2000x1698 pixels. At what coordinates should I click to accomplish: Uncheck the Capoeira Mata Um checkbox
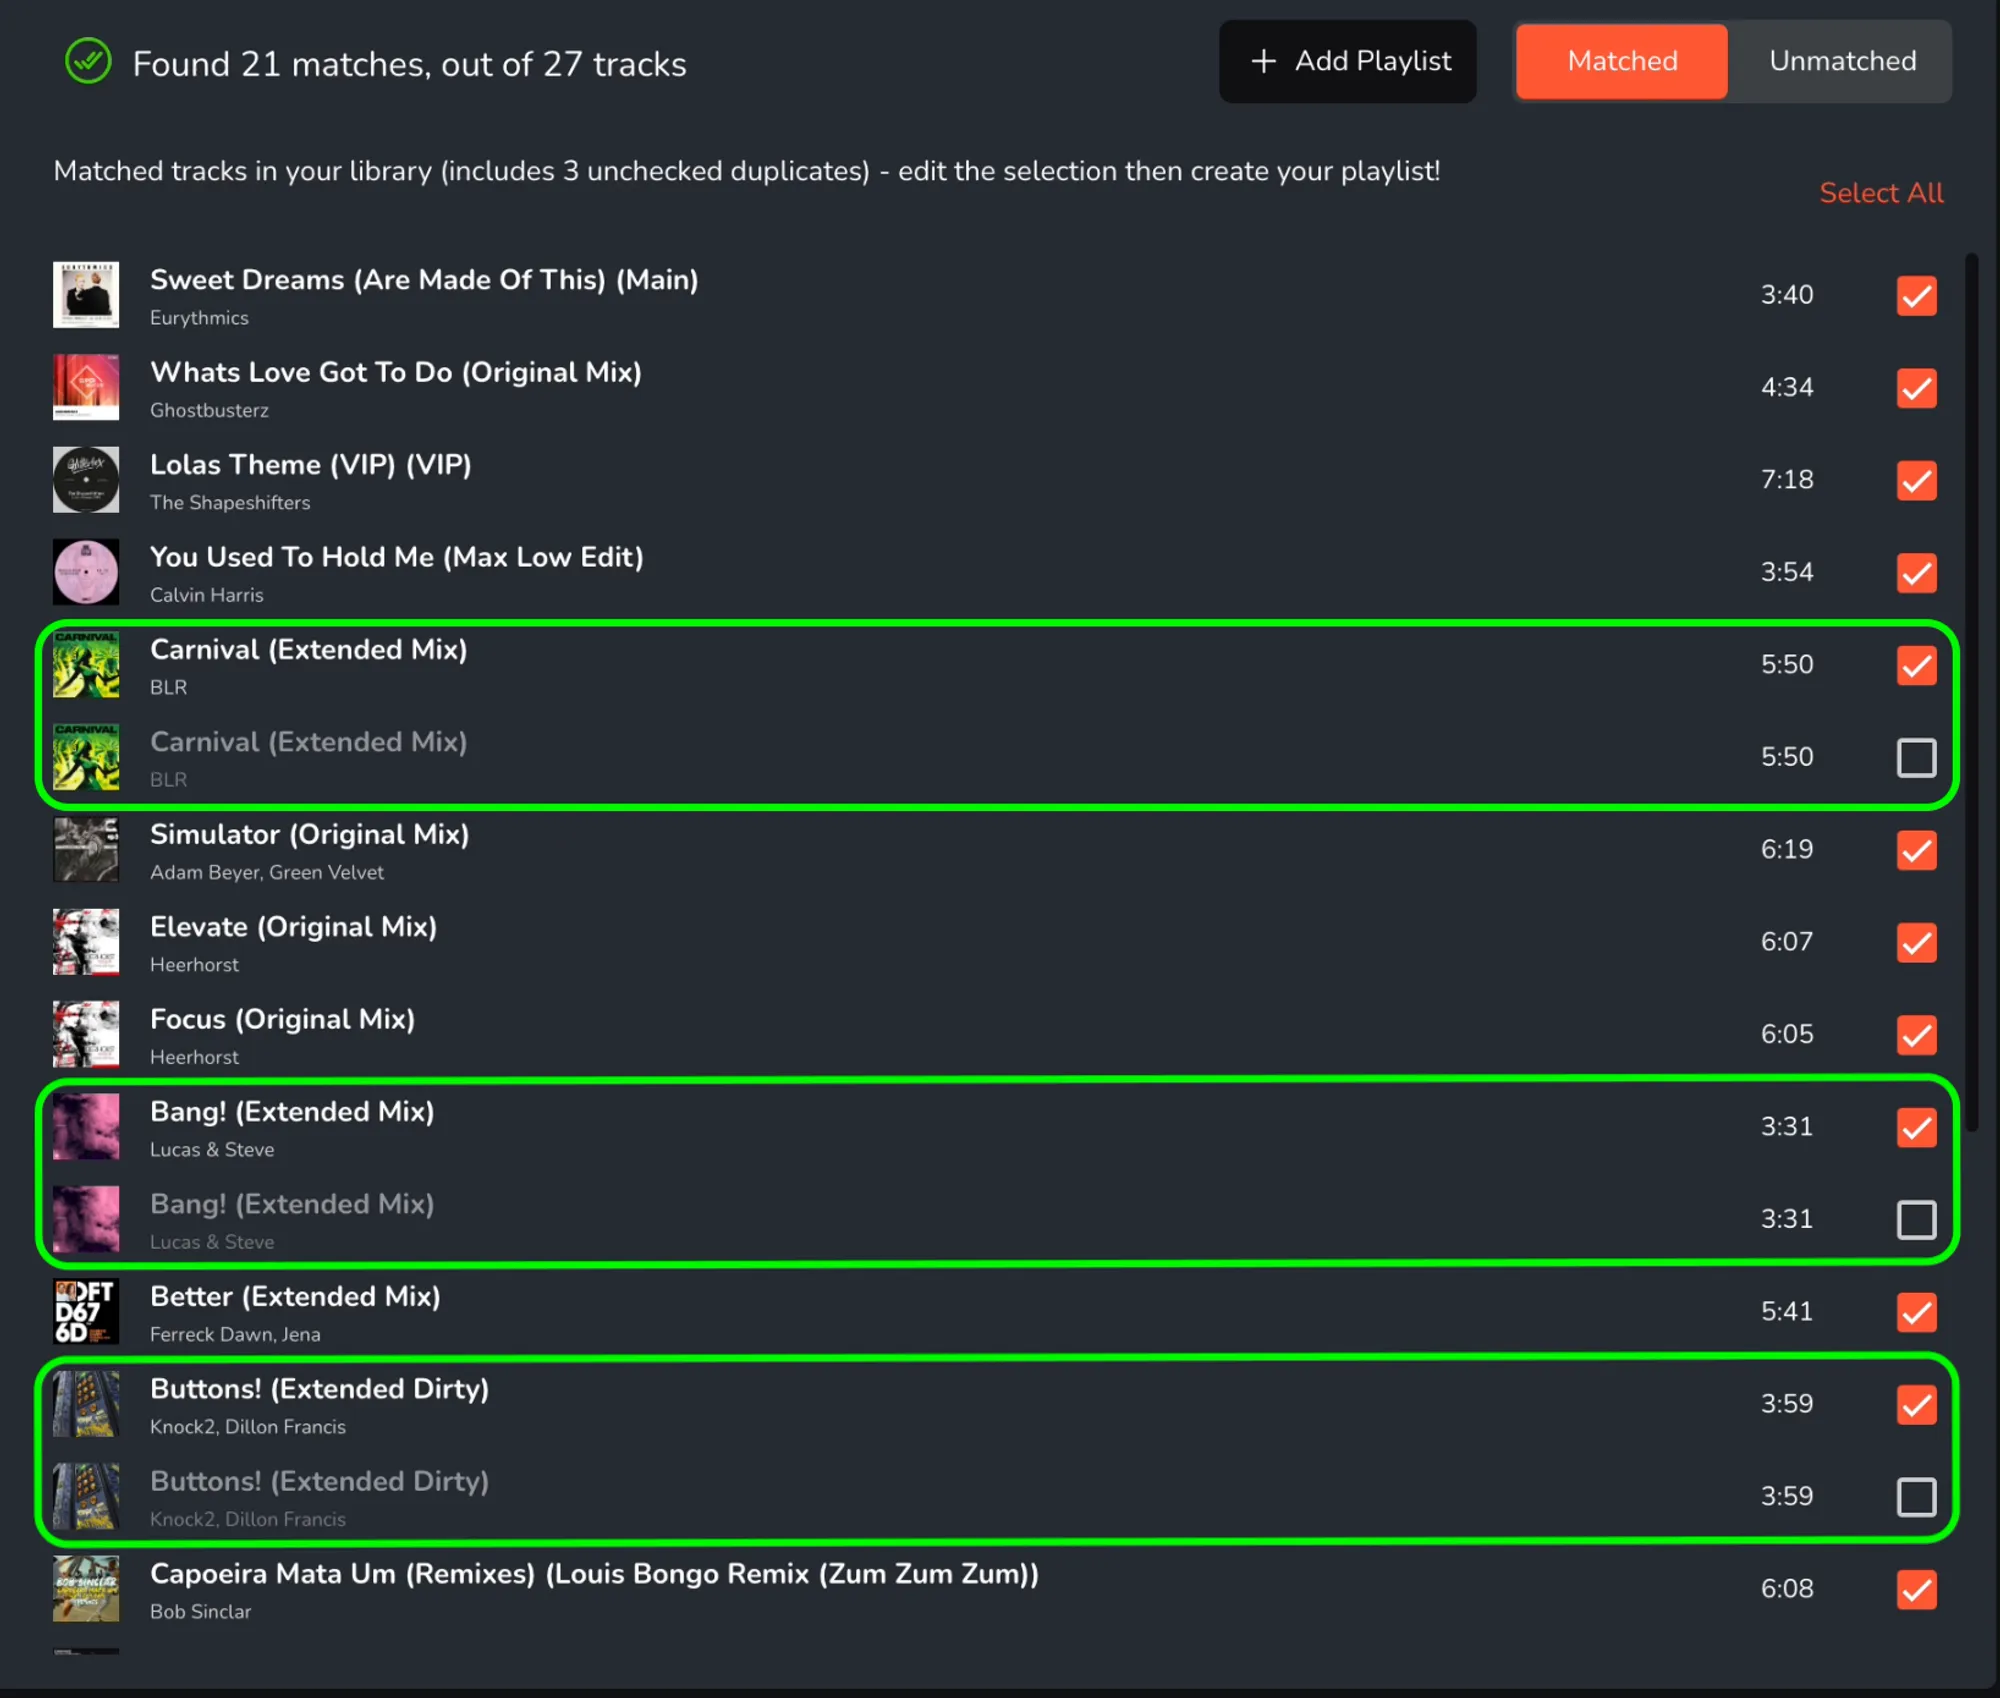[x=1916, y=1590]
